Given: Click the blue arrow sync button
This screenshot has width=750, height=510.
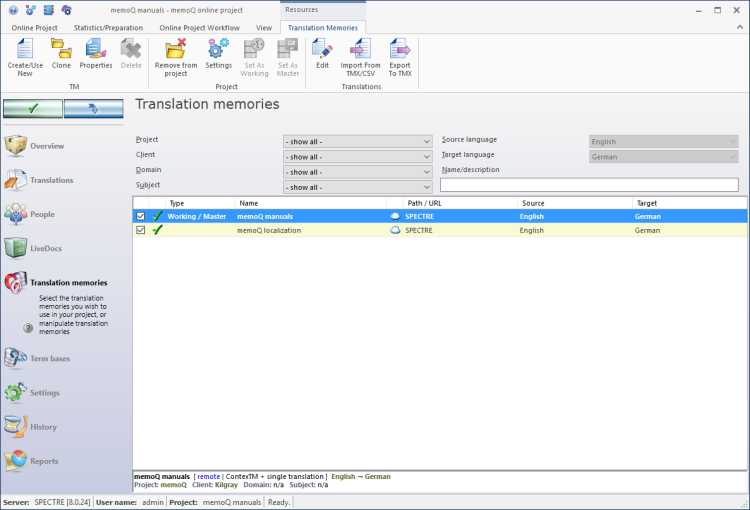Looking at the screenshot, I should click(93, 109).
